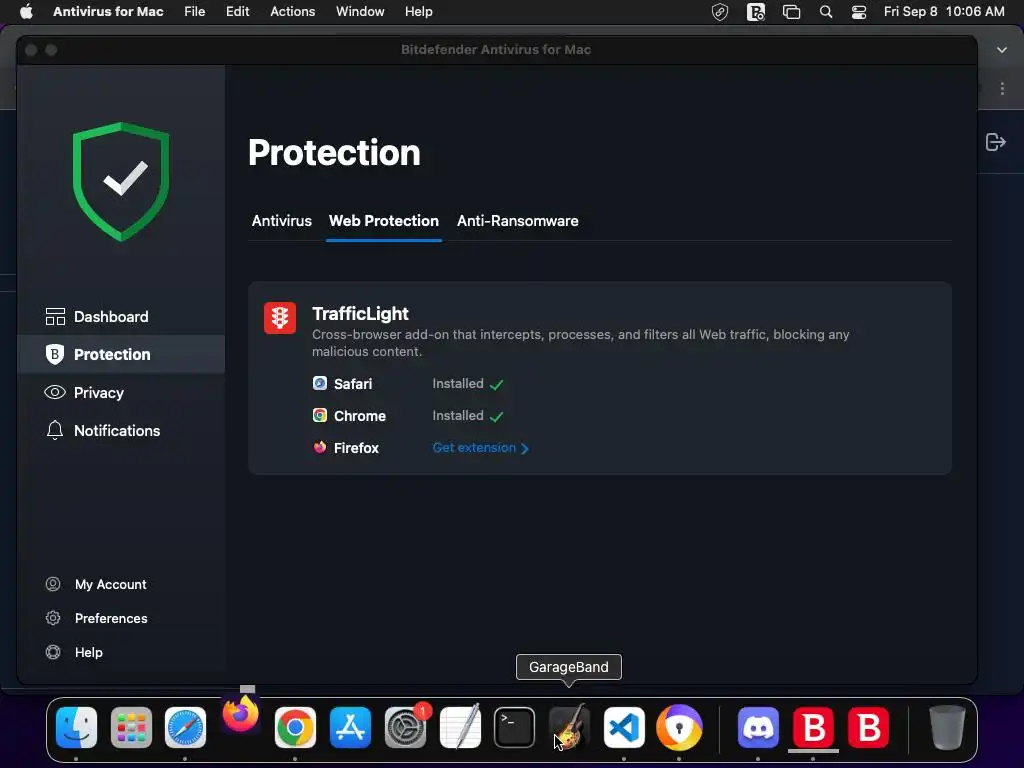Viewport: 1024px width, 768px height.
Task: Click the Get extension link for Firefox
Action: (x=481, y=448)
